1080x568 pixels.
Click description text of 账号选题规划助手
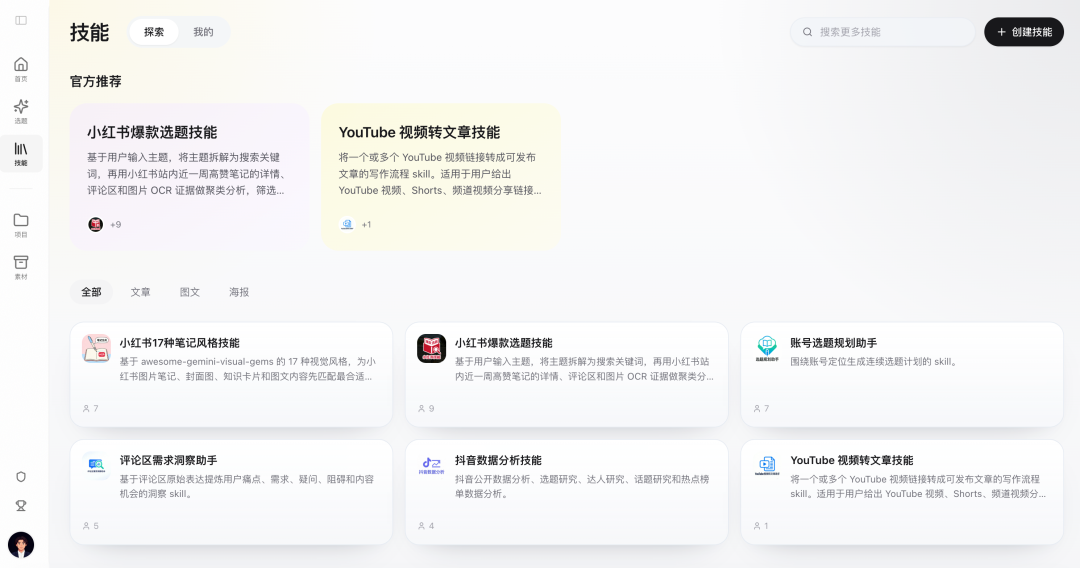(874, 361)
